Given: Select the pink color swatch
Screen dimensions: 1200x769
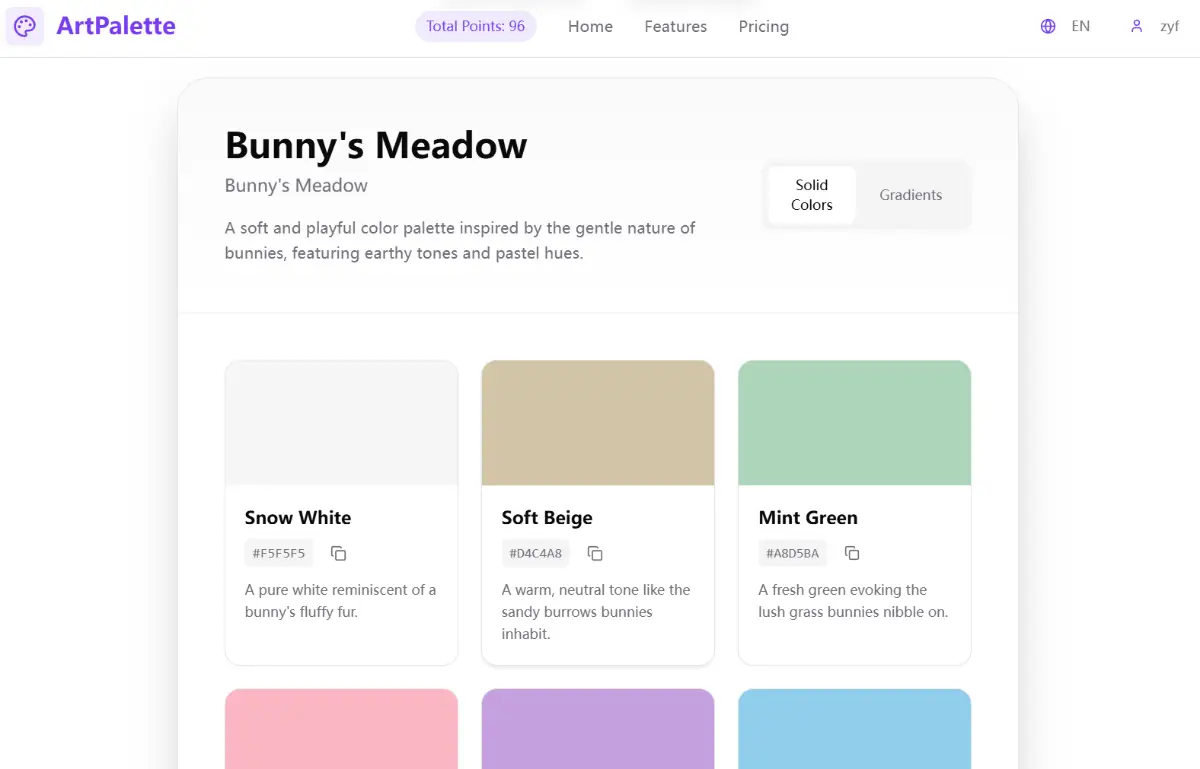Looking at the screenshot, I should [x=341, y=729].
